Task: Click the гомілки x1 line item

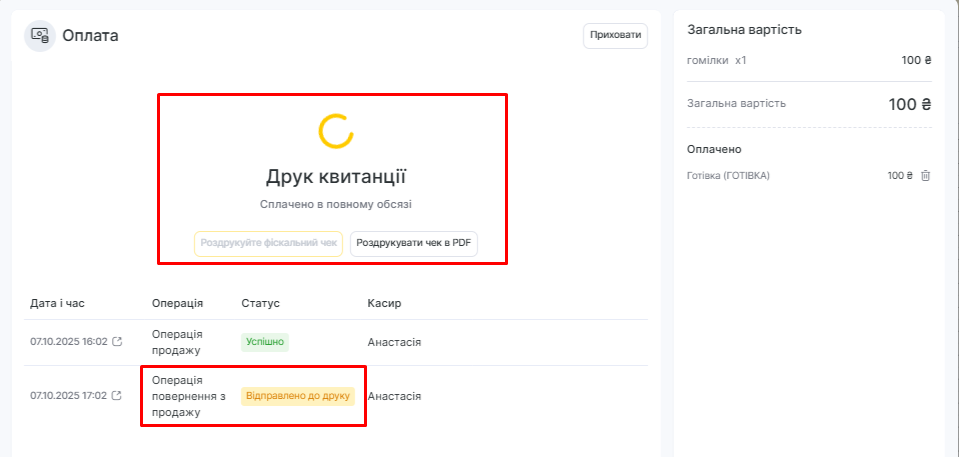Action: click(717, 60)
